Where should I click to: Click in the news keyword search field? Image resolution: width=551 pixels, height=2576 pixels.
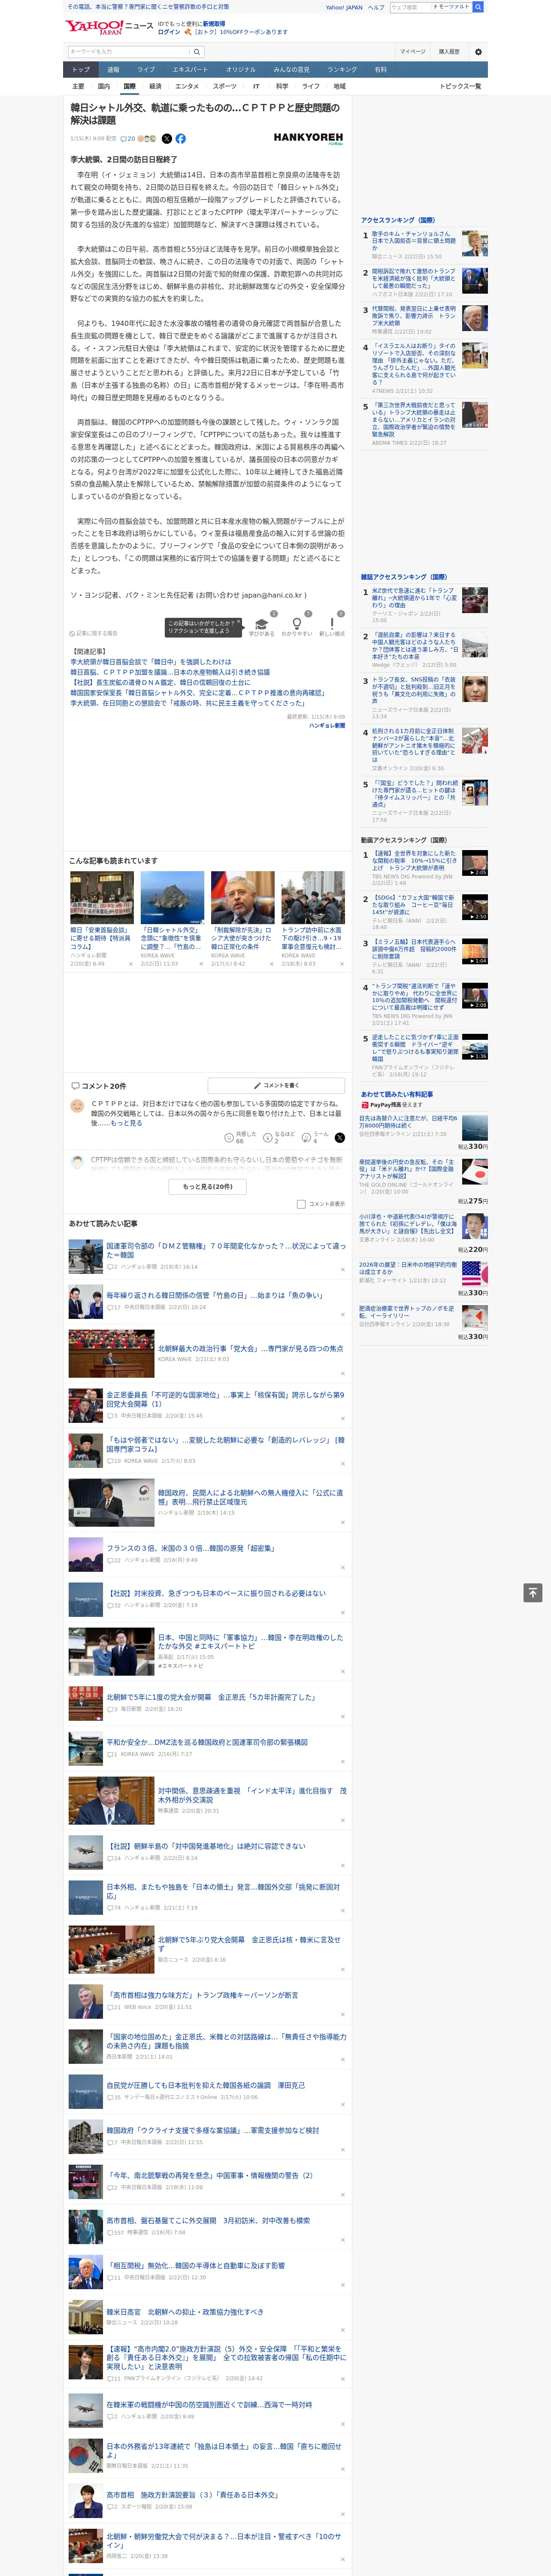point(129,52)
